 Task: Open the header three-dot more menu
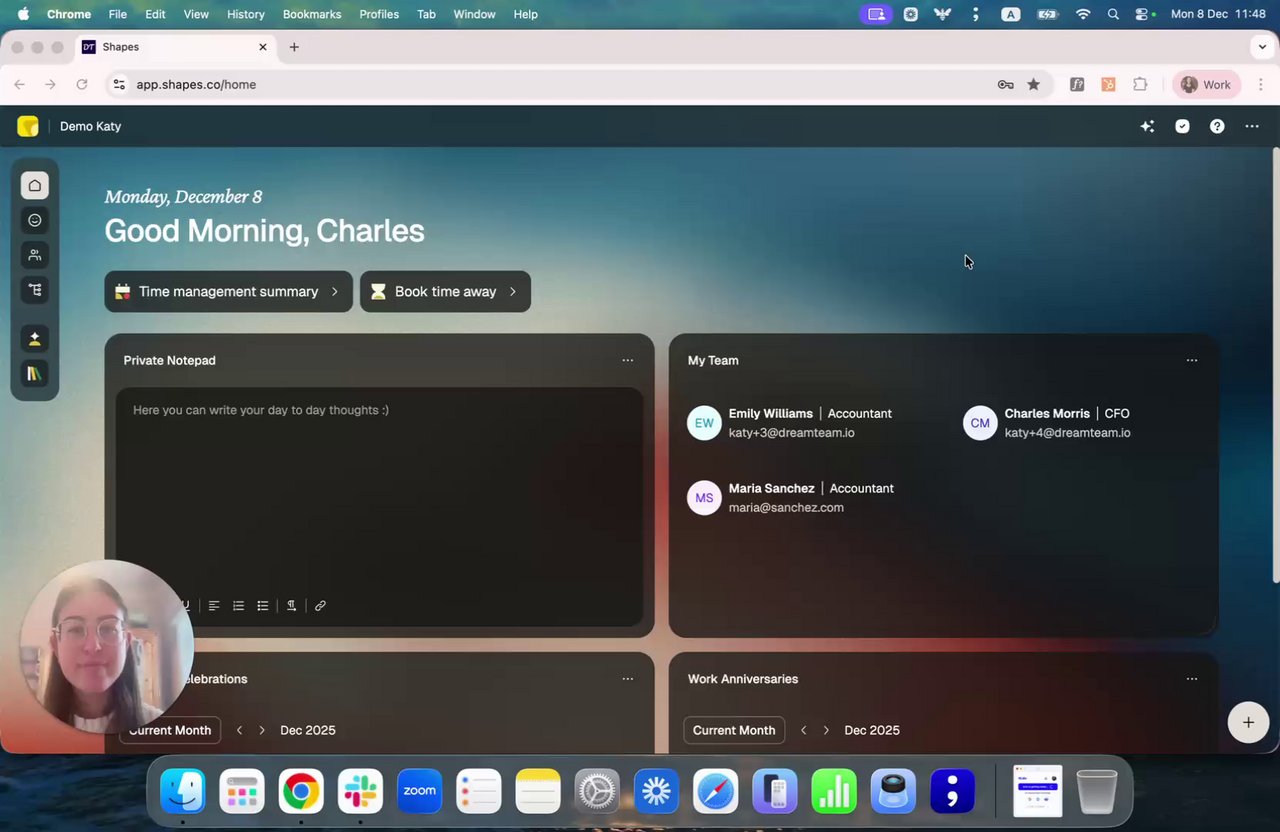click(x=1252, y=126)
